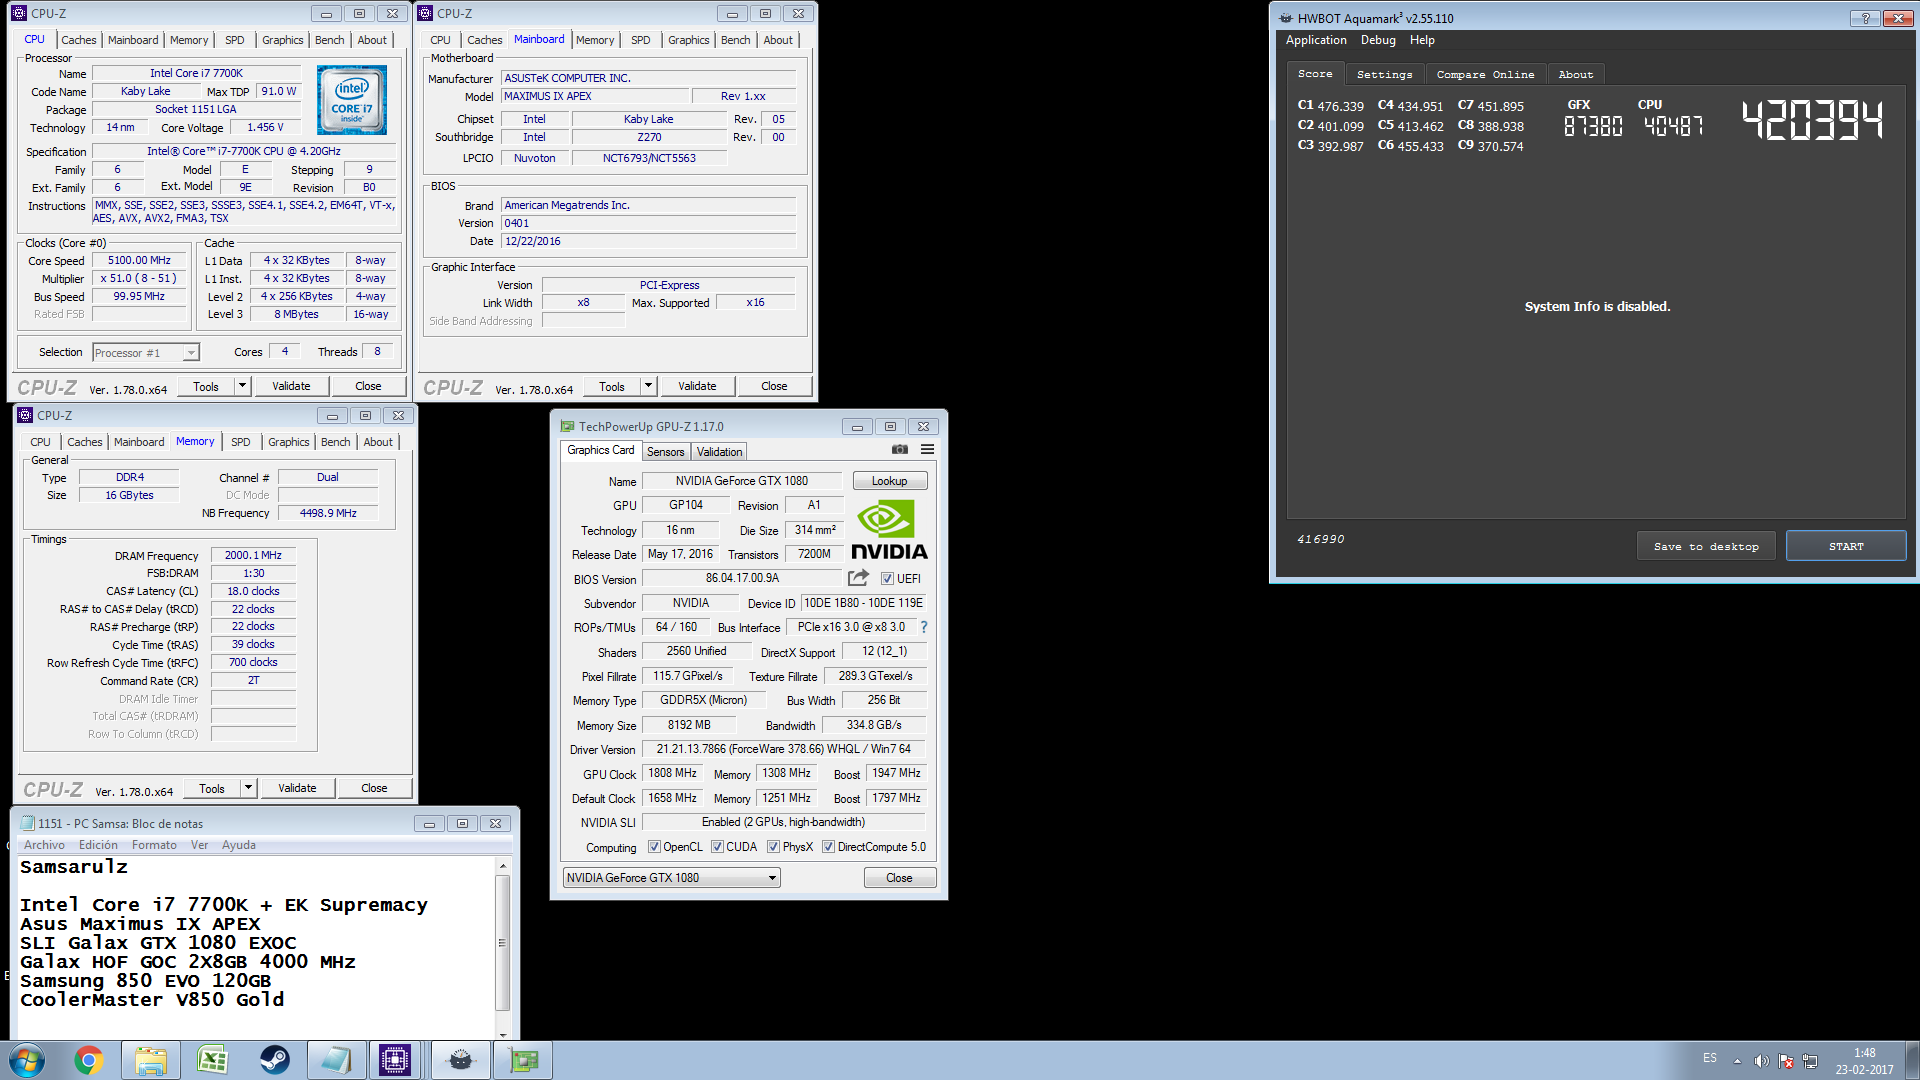
Task: Open Google Chrome from taskbar
Action: 89,1060
